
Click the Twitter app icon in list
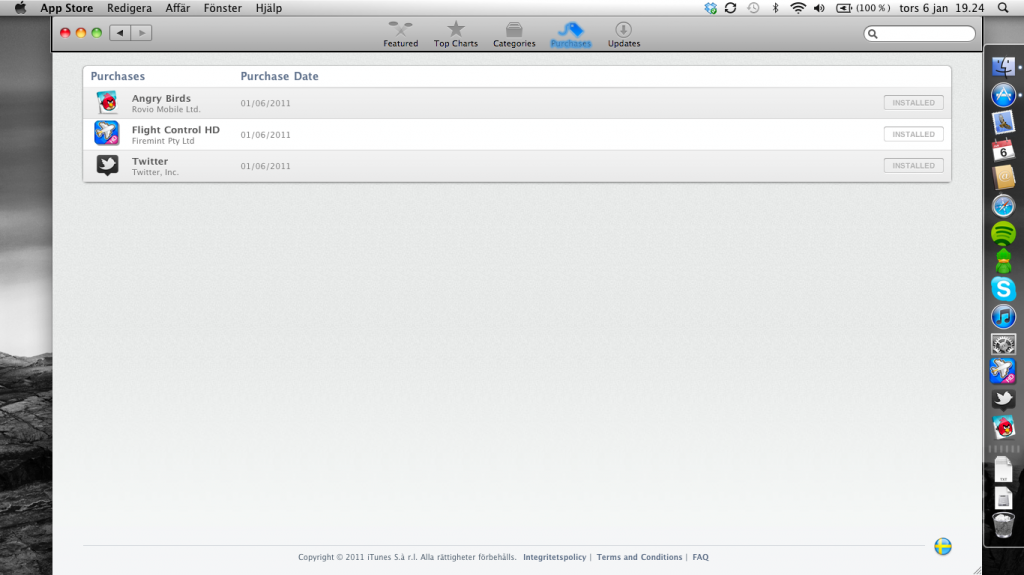click(x=107, y=165)
